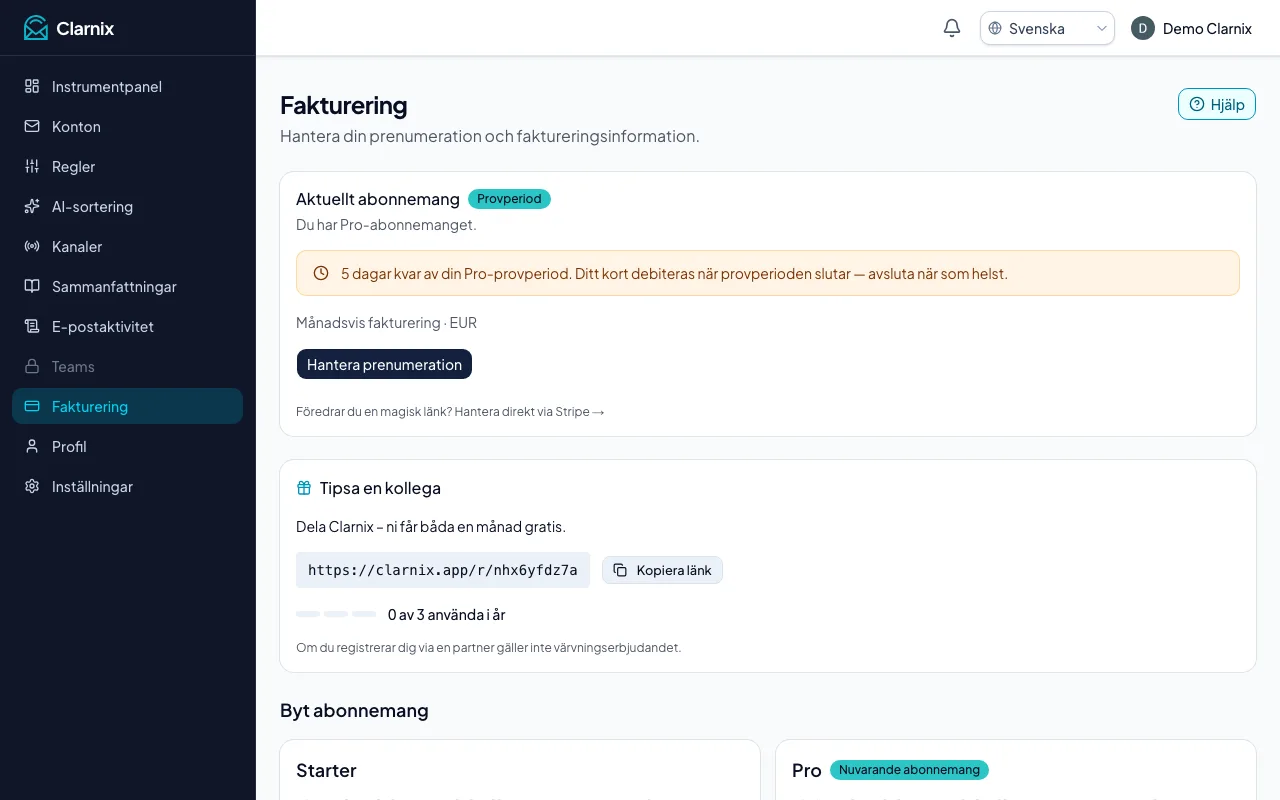This screenshot has width=1280, height=800.
Task: Click the 'Hantera din prenumeration' subtitle text
Action: tap(490, 136)
